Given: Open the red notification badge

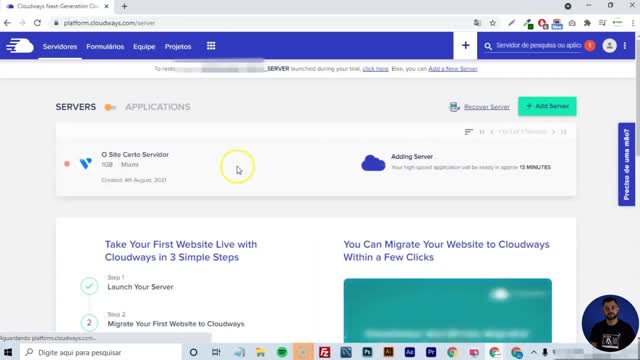Looking at the screenshot, I should coord(589,45).
